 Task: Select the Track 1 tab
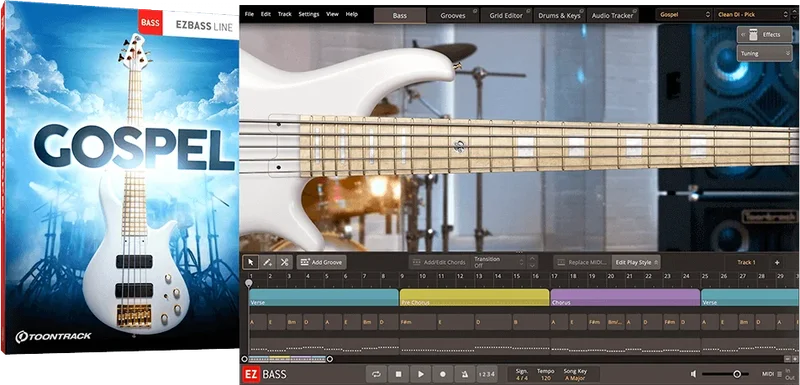[746, 263]
